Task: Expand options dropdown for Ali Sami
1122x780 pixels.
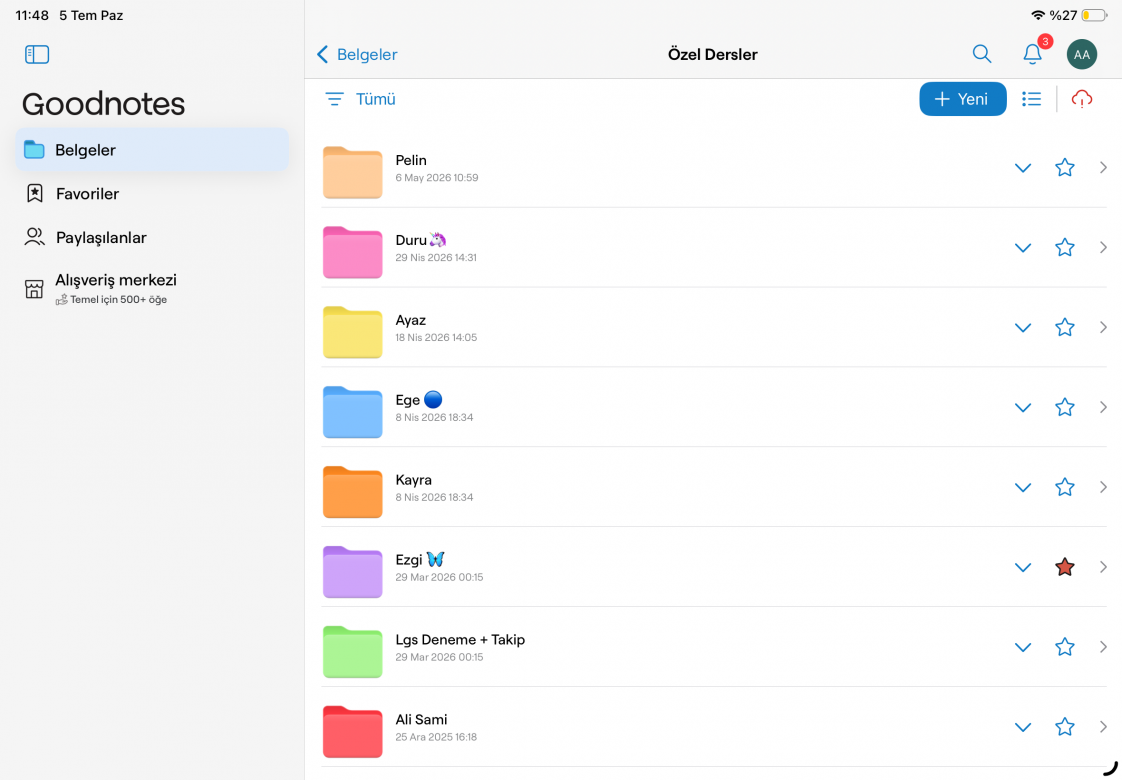Action: (x=1023, y=728)
